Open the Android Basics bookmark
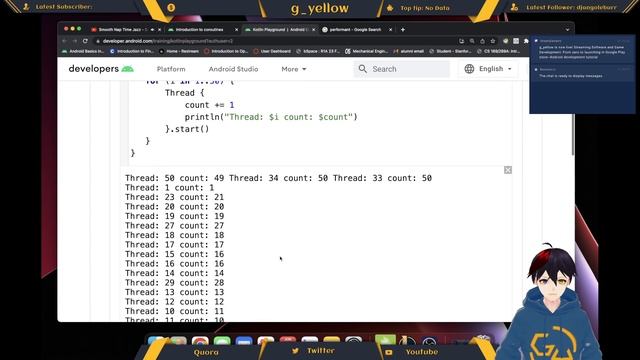This screenshot has height=360, width=640. tap(83, 51)
